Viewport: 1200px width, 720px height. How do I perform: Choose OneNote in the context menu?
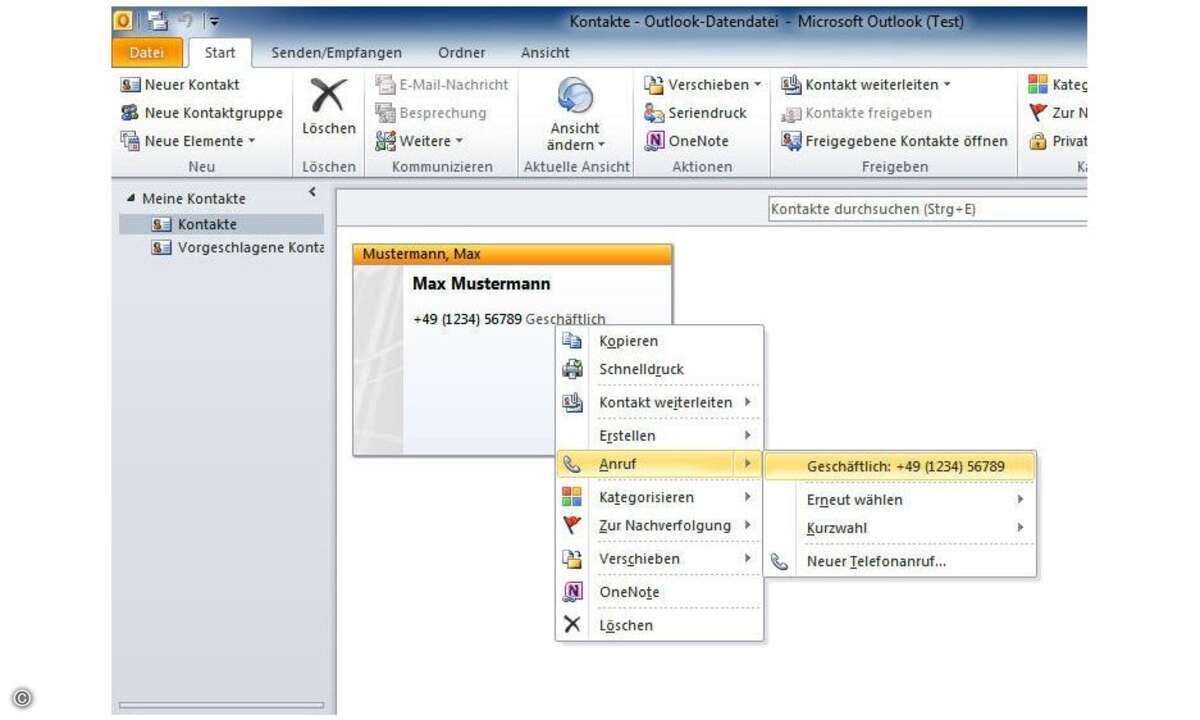click(x=659, y=592)
